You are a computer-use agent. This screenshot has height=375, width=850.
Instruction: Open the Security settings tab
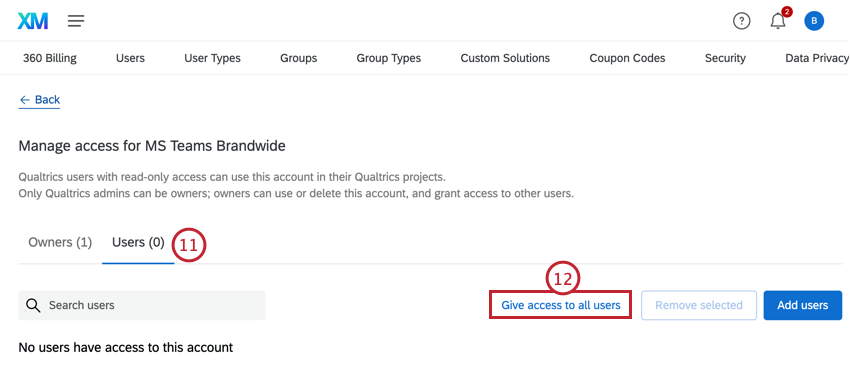tap(725, 58)
